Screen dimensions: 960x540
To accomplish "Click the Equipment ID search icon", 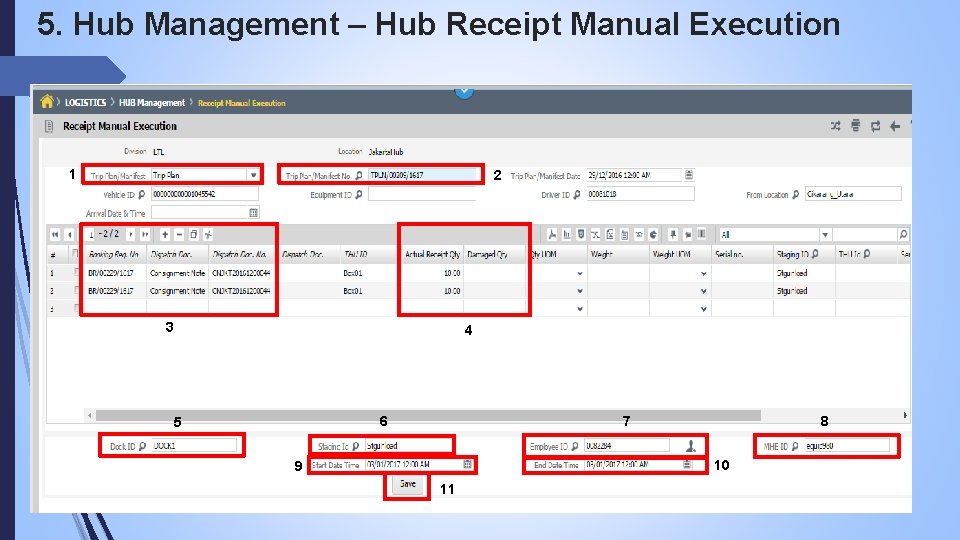I will (x=359, y=195).
